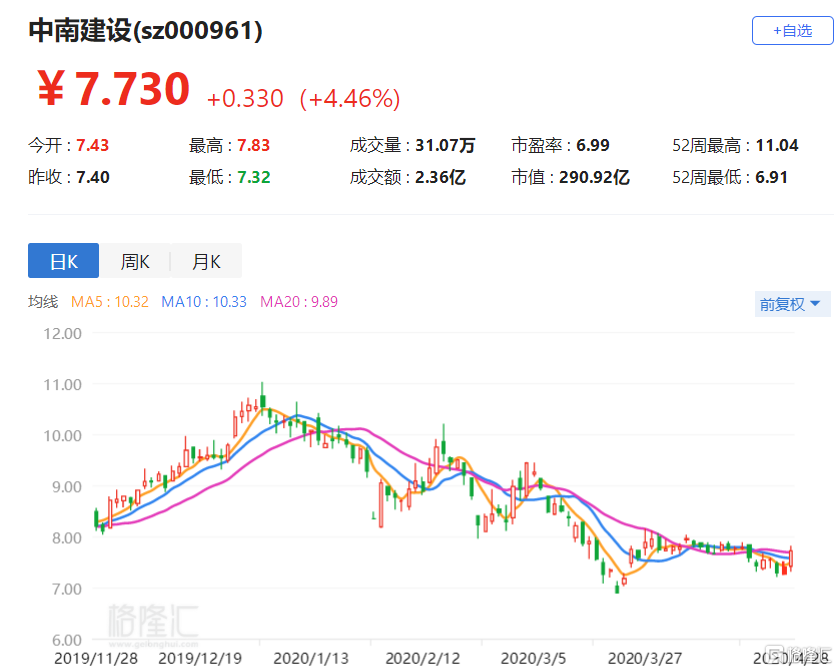This screenshot has width=838, height=671.
Task: Click the 10.00 y-axis price label
Action: [x=63, y=436]
